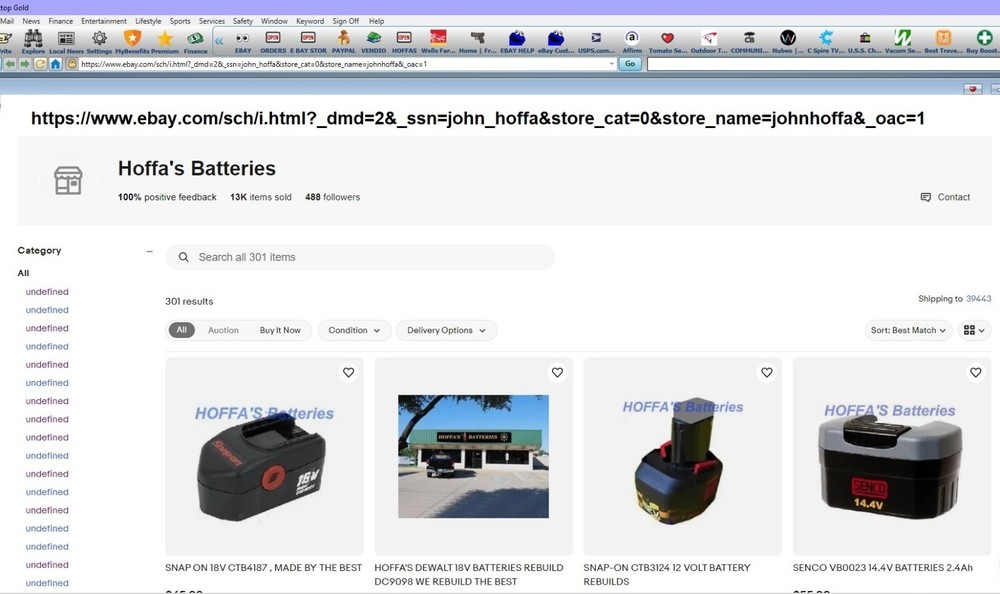Open the Explore binoculars toolbar icon

33,41
